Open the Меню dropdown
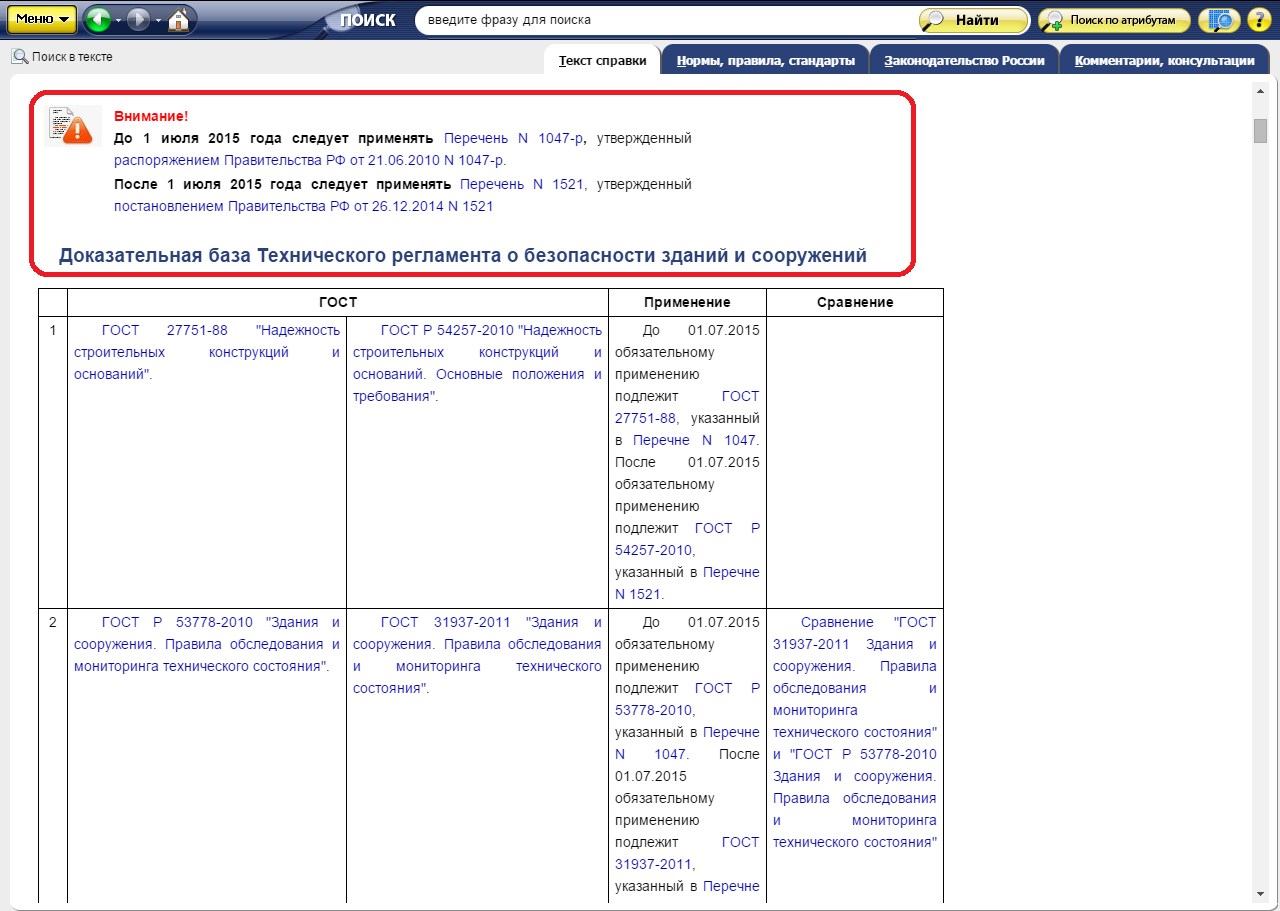The width and height of the screenshot is (1280, 911). click(x=42, y=19)
